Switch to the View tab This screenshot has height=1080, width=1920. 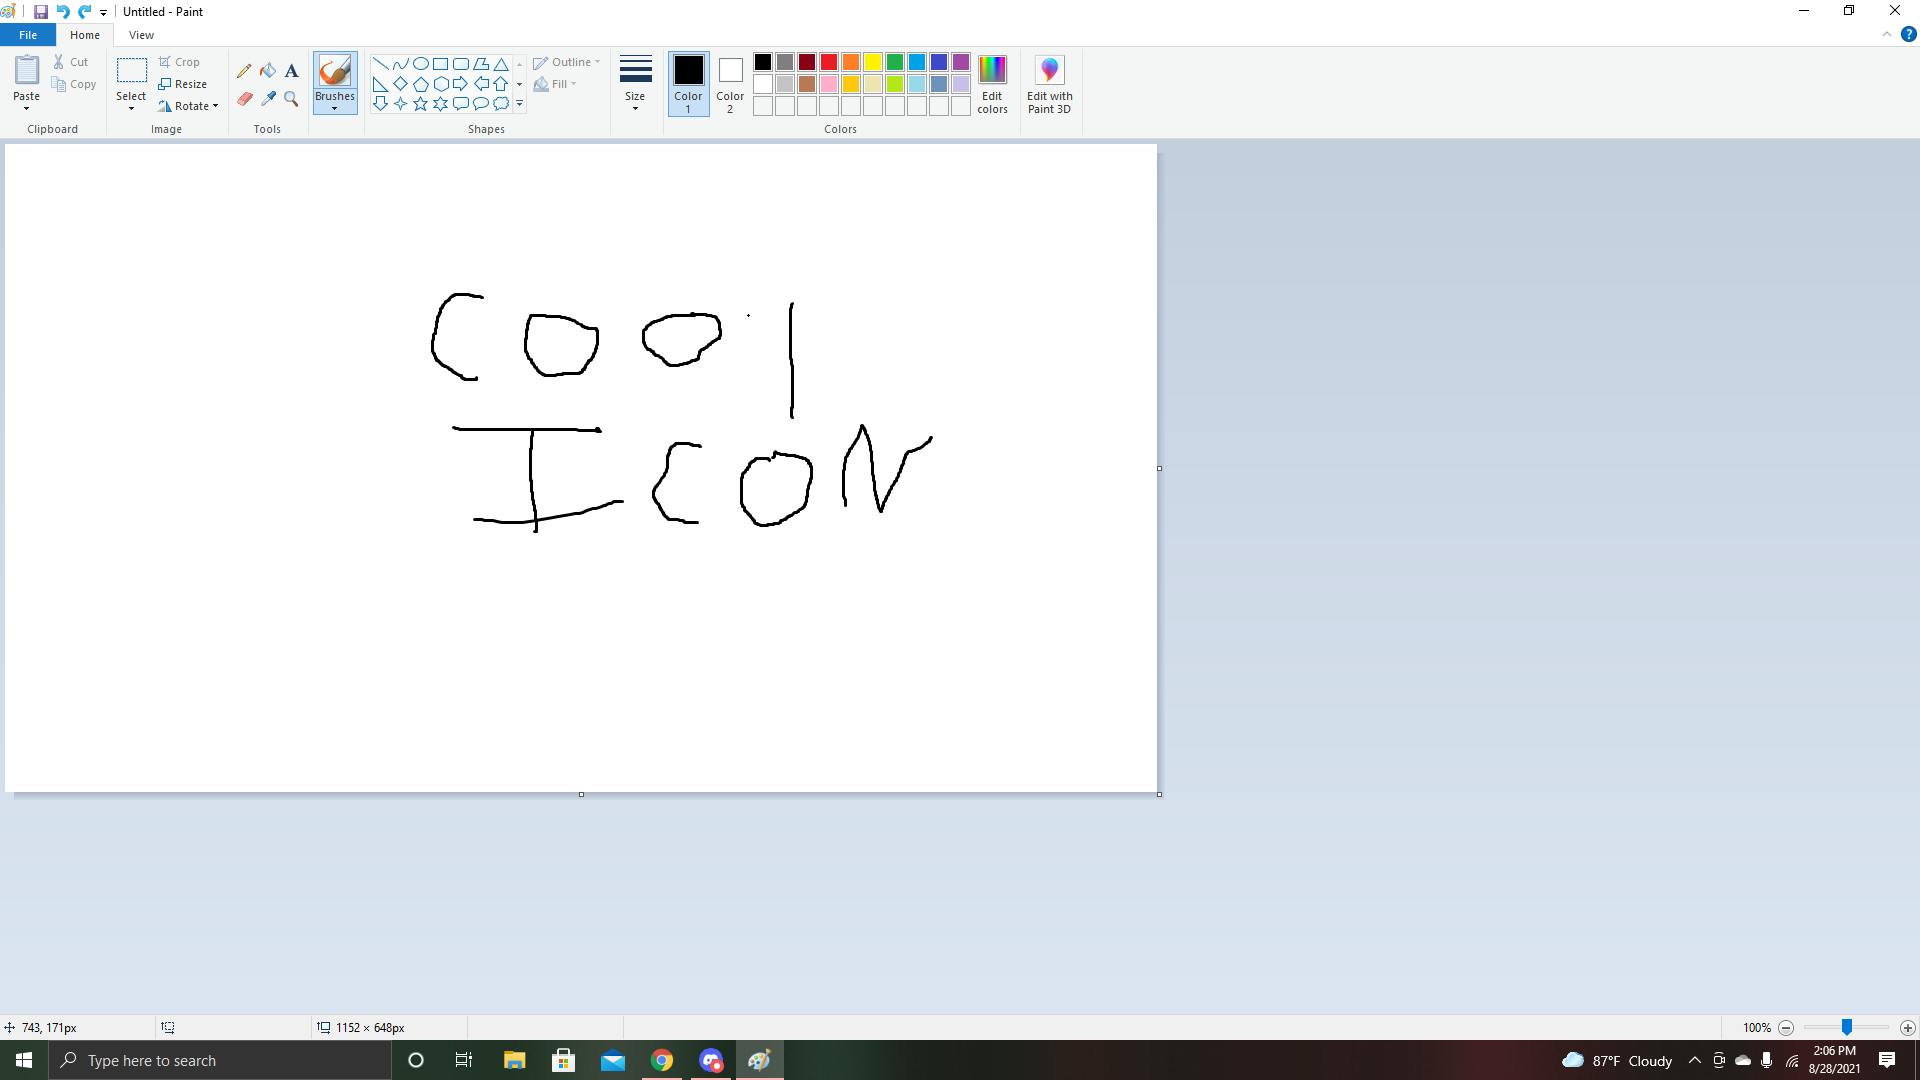click(x=141, y=35)
